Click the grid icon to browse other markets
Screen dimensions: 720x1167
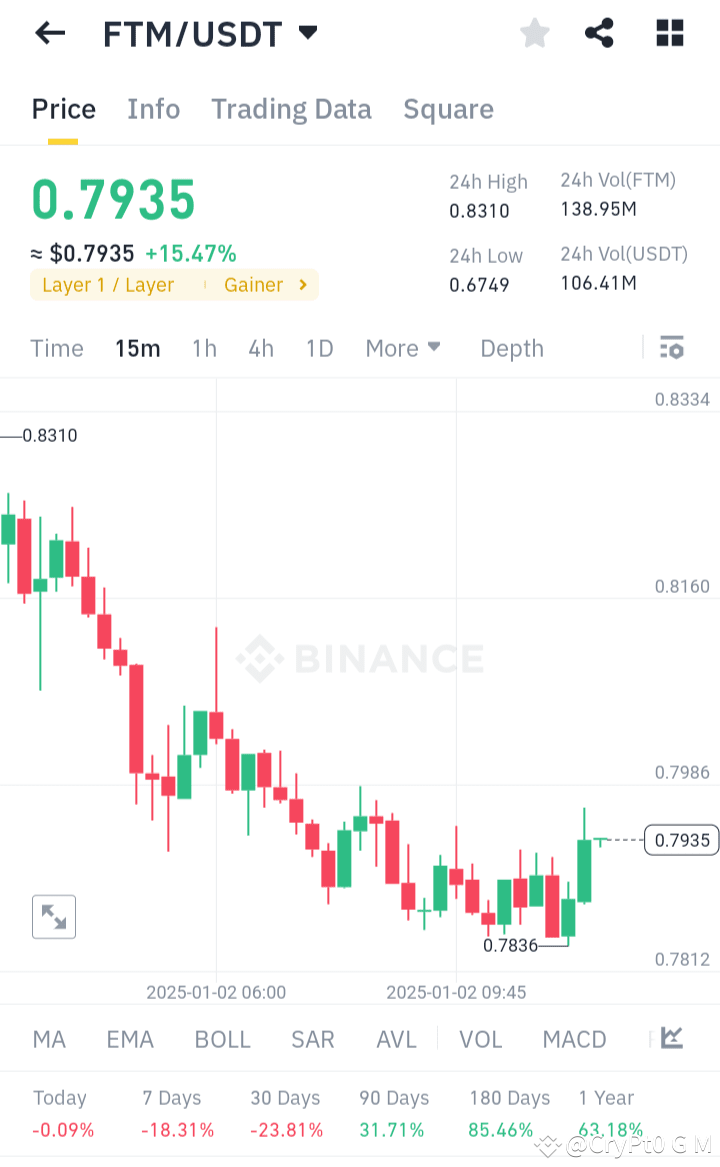coord(669,33)
